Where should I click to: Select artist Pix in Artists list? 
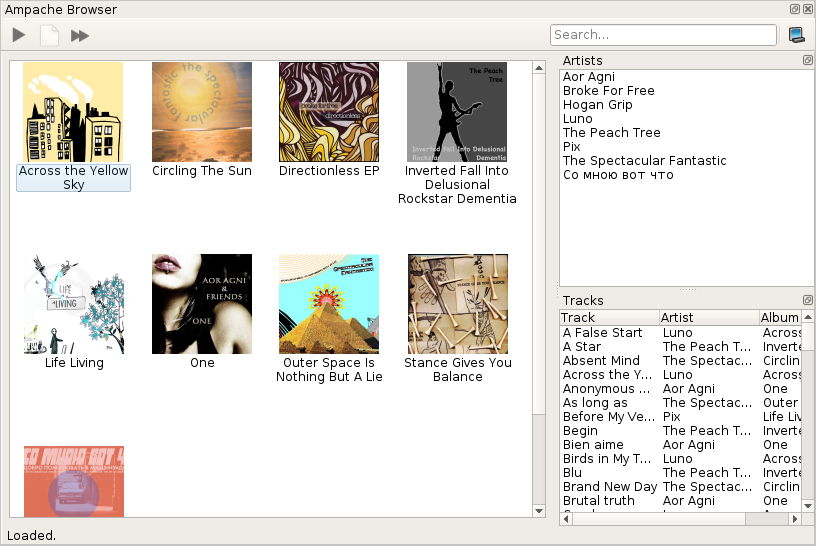pyautogui.click(x=571, y=147)
